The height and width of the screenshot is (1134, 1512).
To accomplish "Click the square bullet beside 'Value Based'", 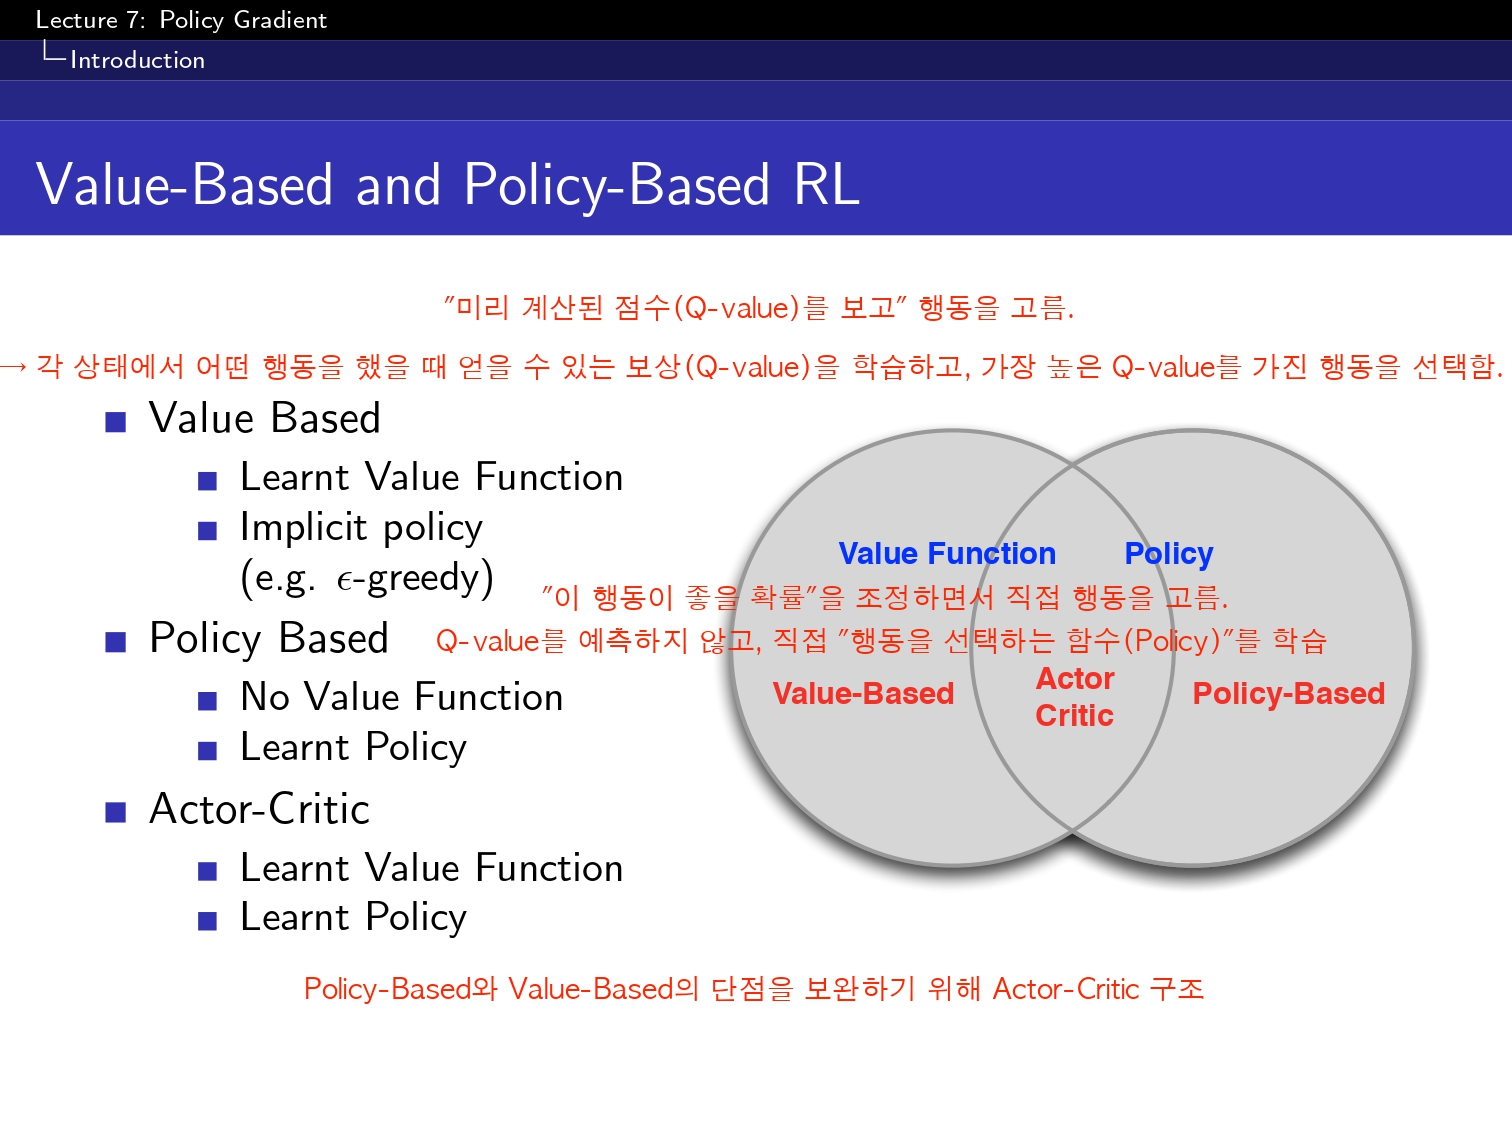I will tap(116, 422).
